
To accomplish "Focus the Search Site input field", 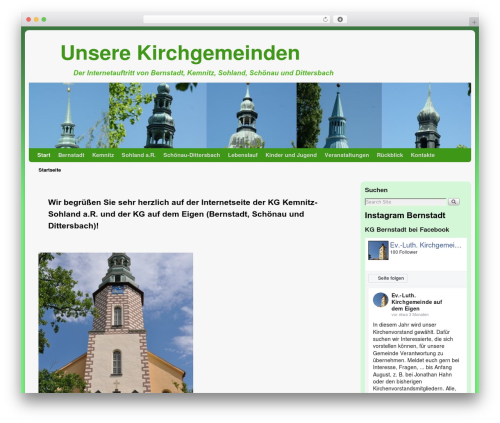I will click(405, 202).
